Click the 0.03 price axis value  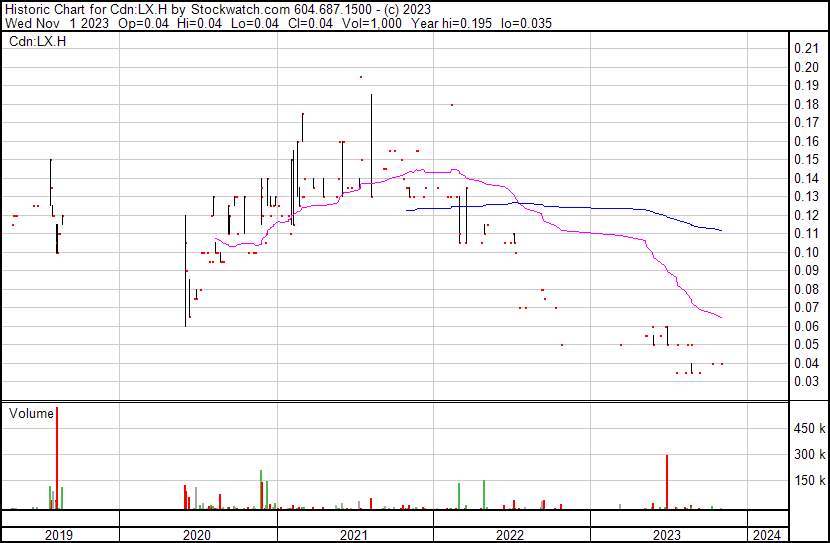click(x=807, y=382)
